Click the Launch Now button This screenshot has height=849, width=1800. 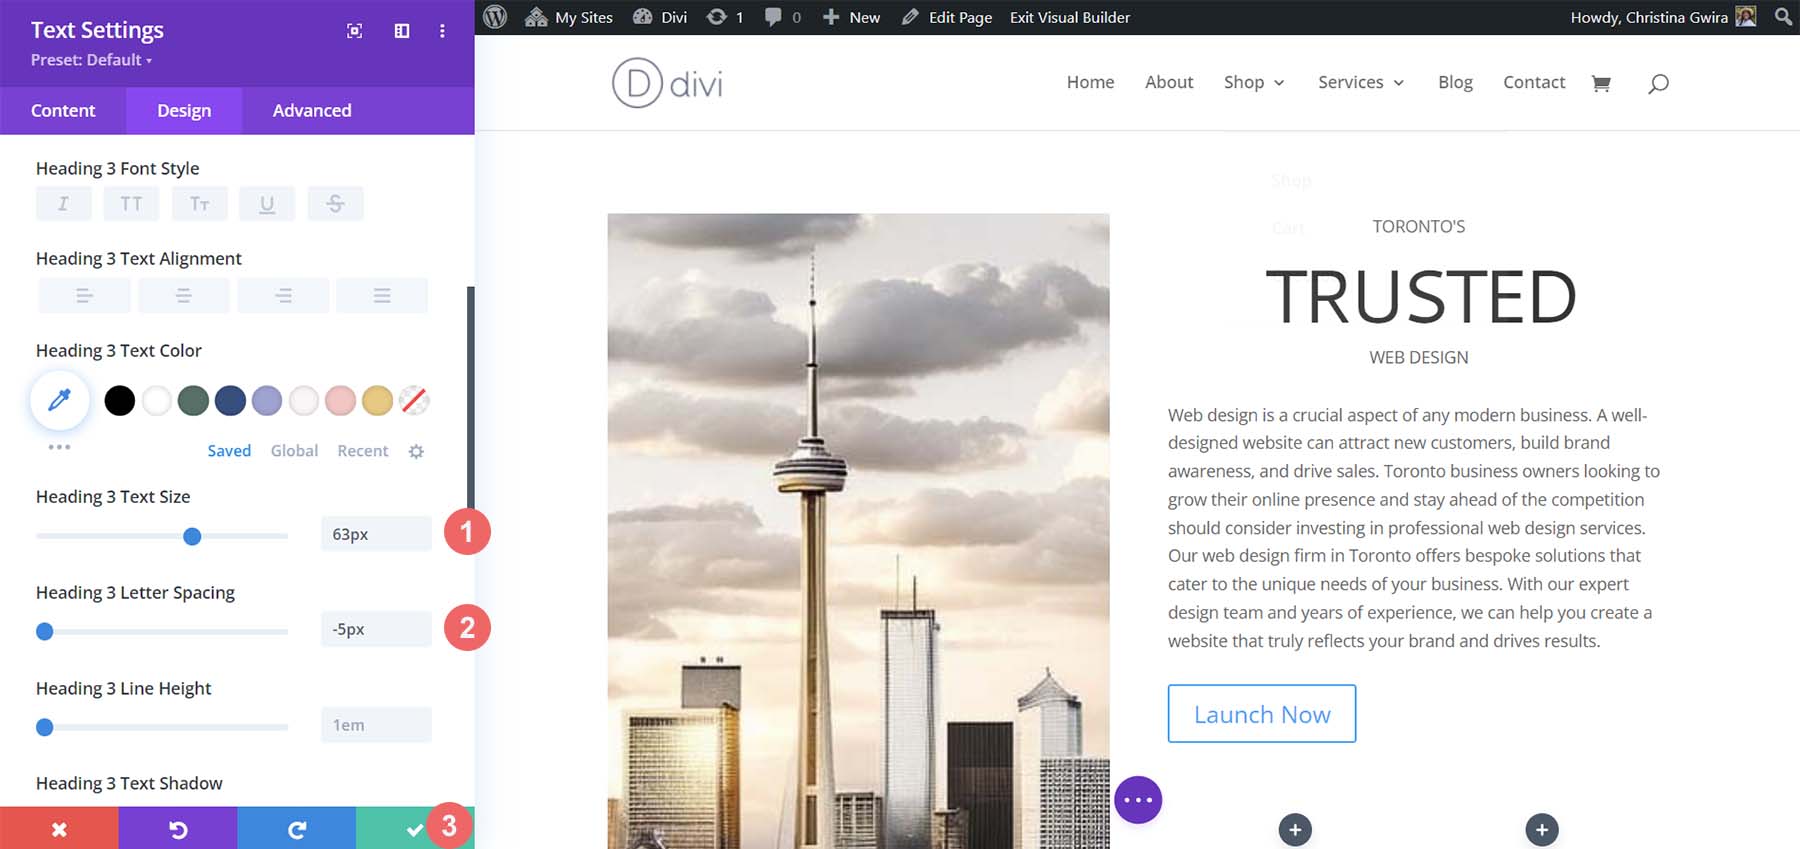click(1261, 714)
